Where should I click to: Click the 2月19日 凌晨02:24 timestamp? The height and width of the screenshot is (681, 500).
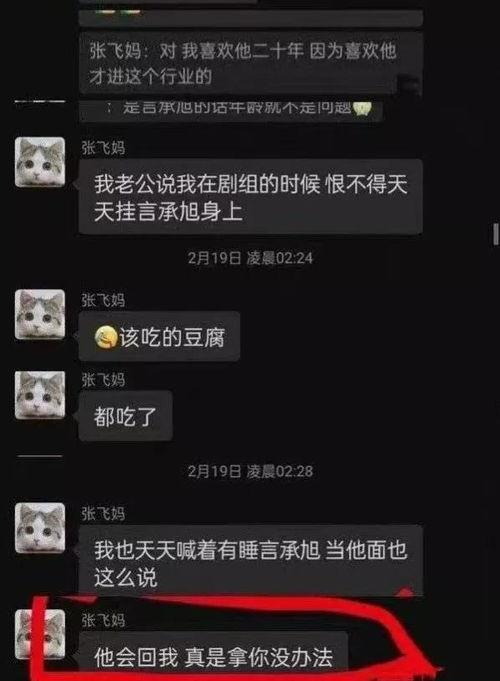point(250,258)
